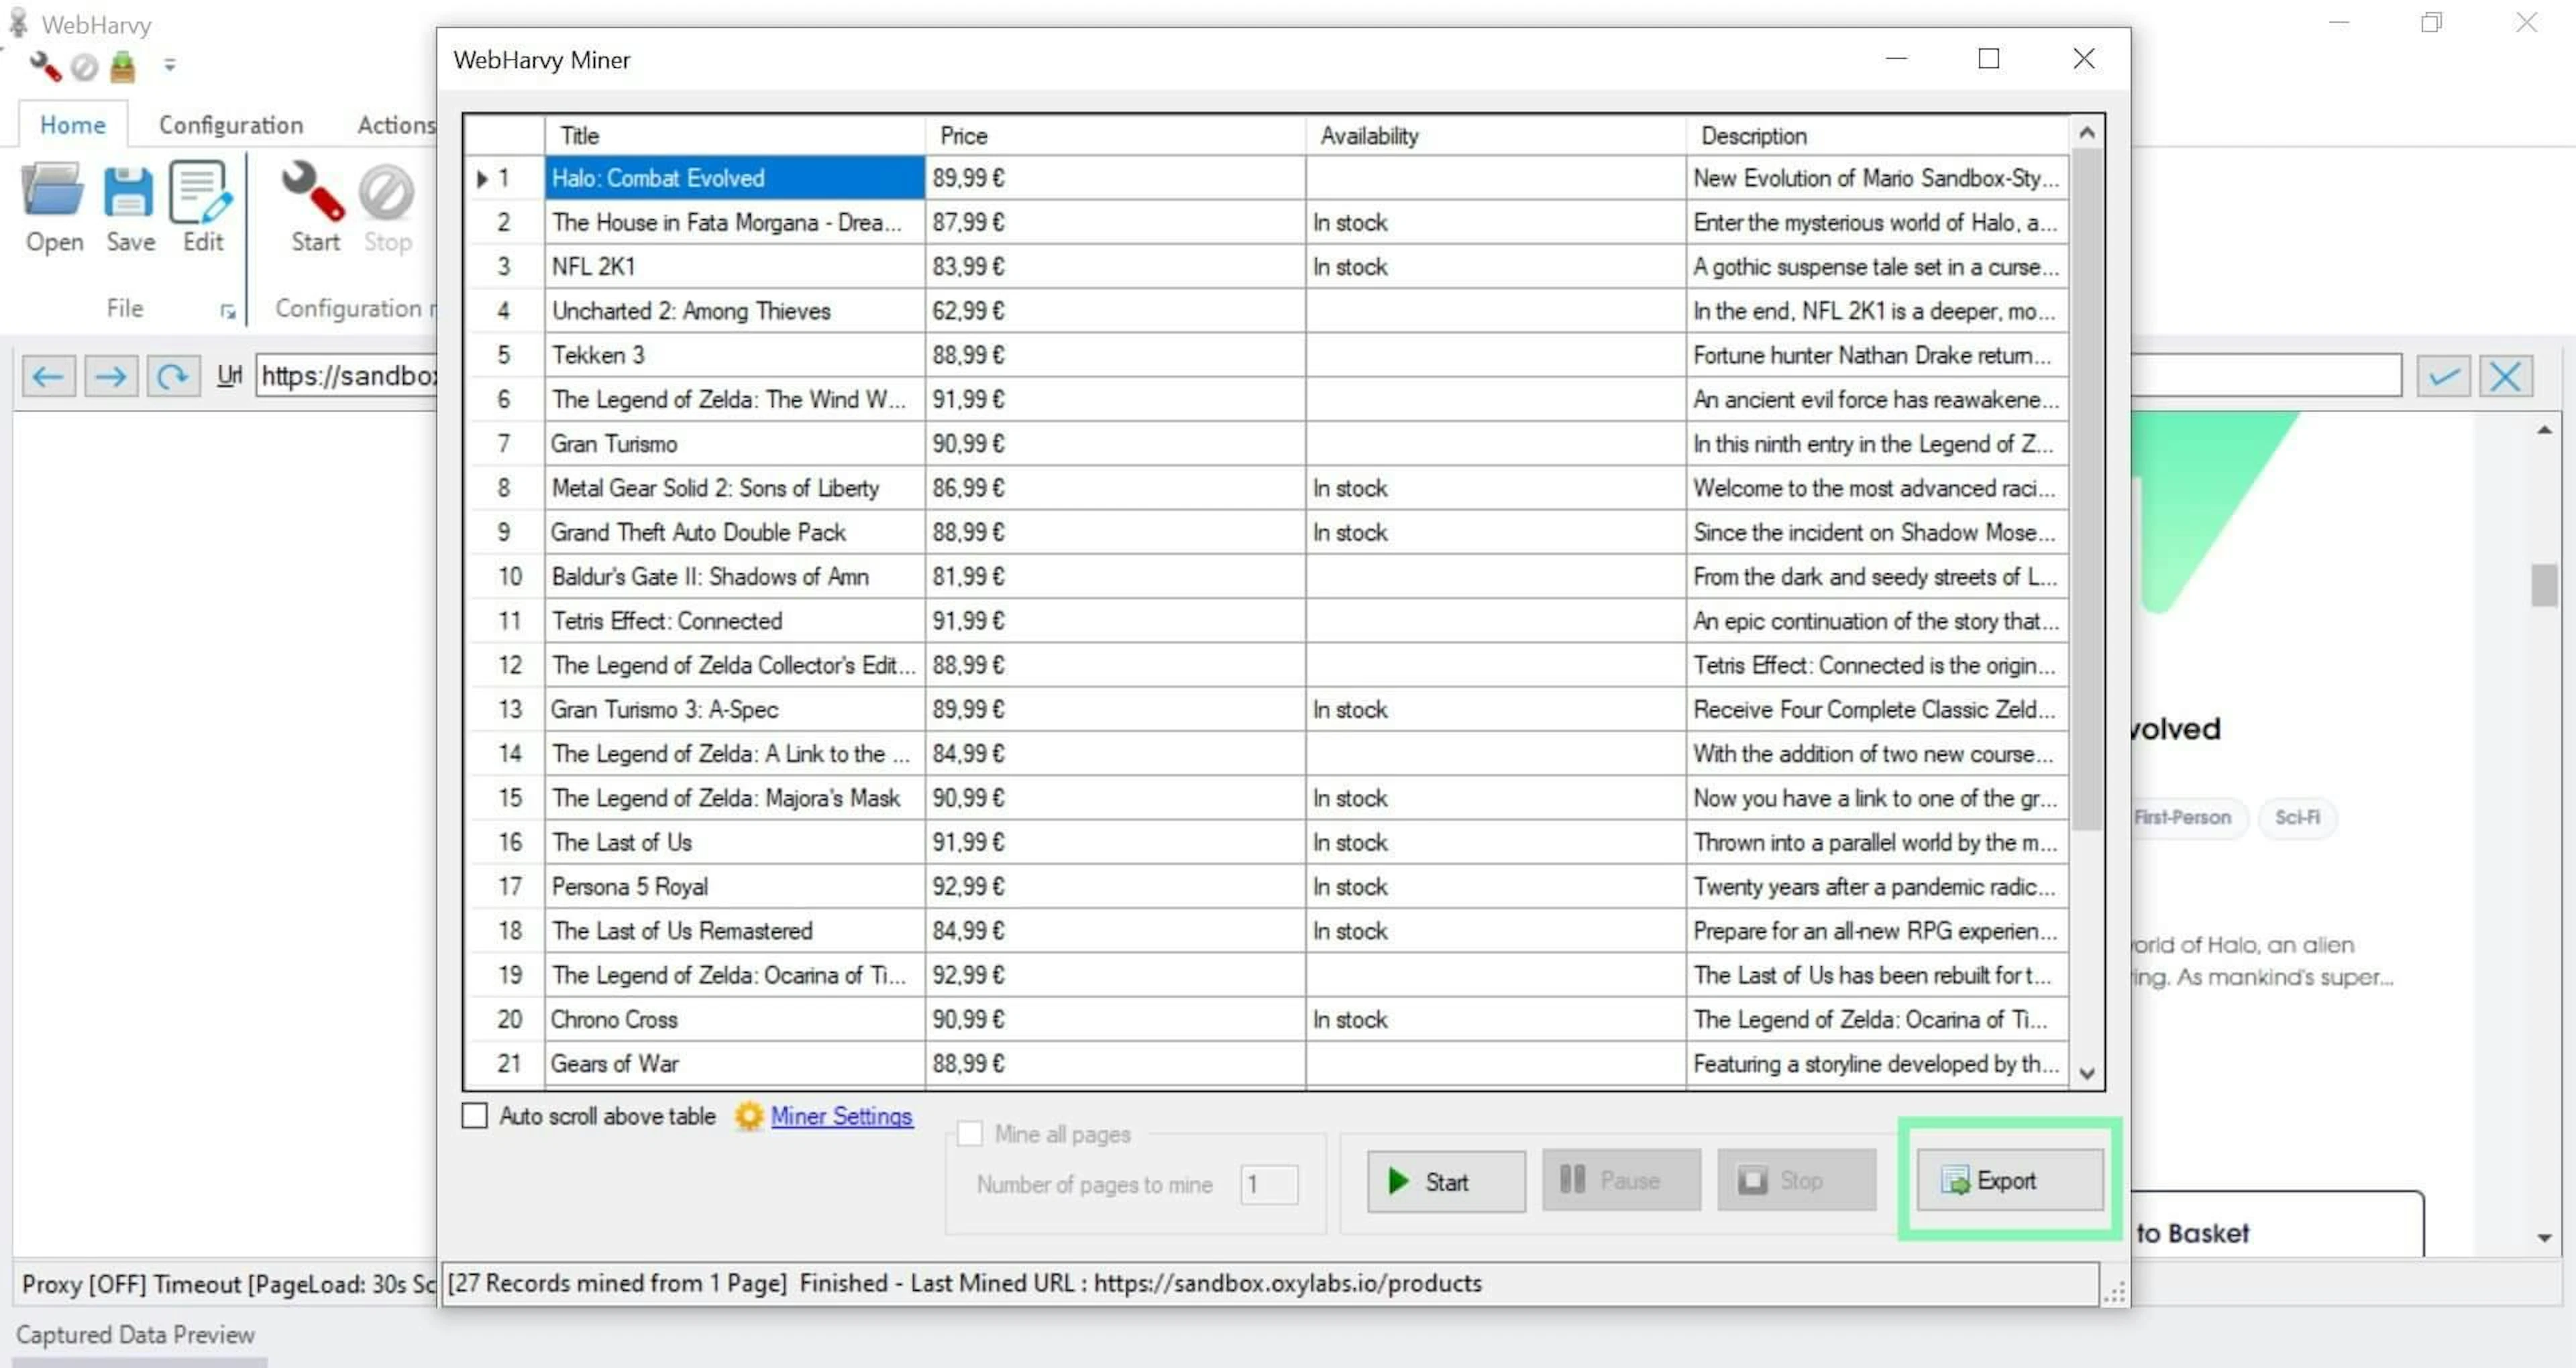Click the '62,99 €' price cell

[x=1115, y=311]
